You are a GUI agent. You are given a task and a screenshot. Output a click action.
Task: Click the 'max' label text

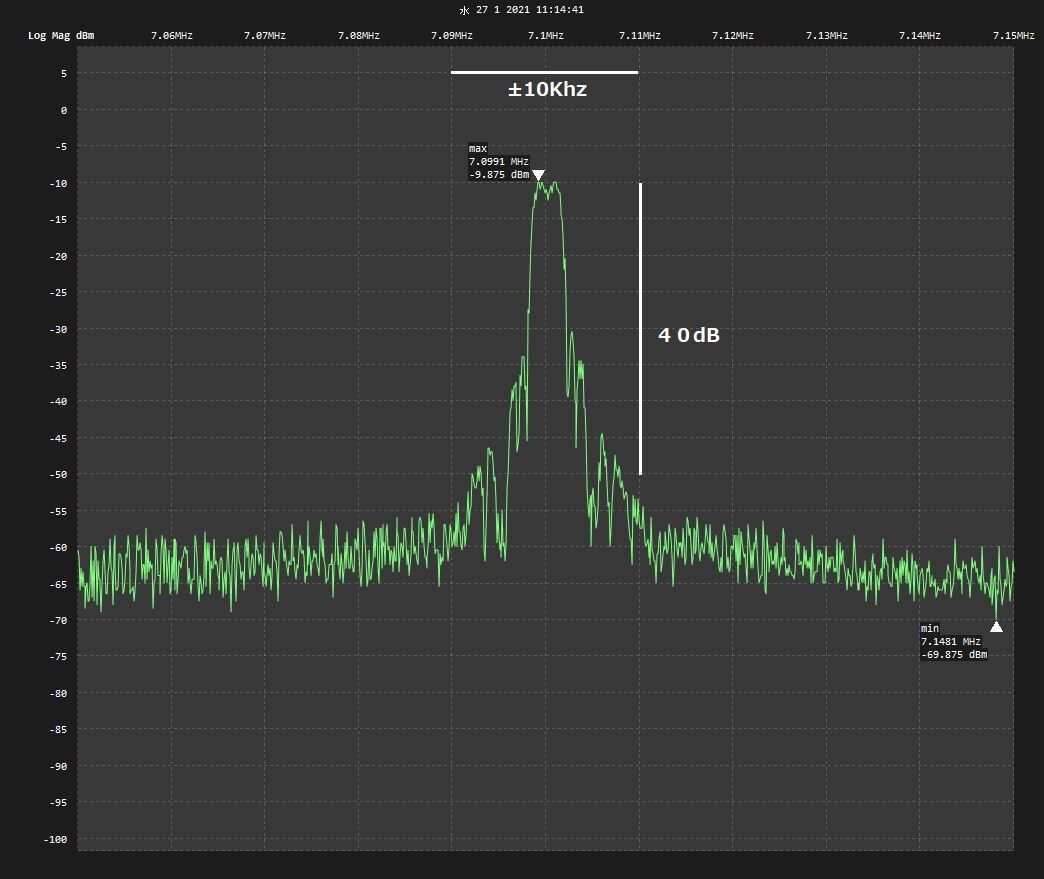[x=478, y=148]
